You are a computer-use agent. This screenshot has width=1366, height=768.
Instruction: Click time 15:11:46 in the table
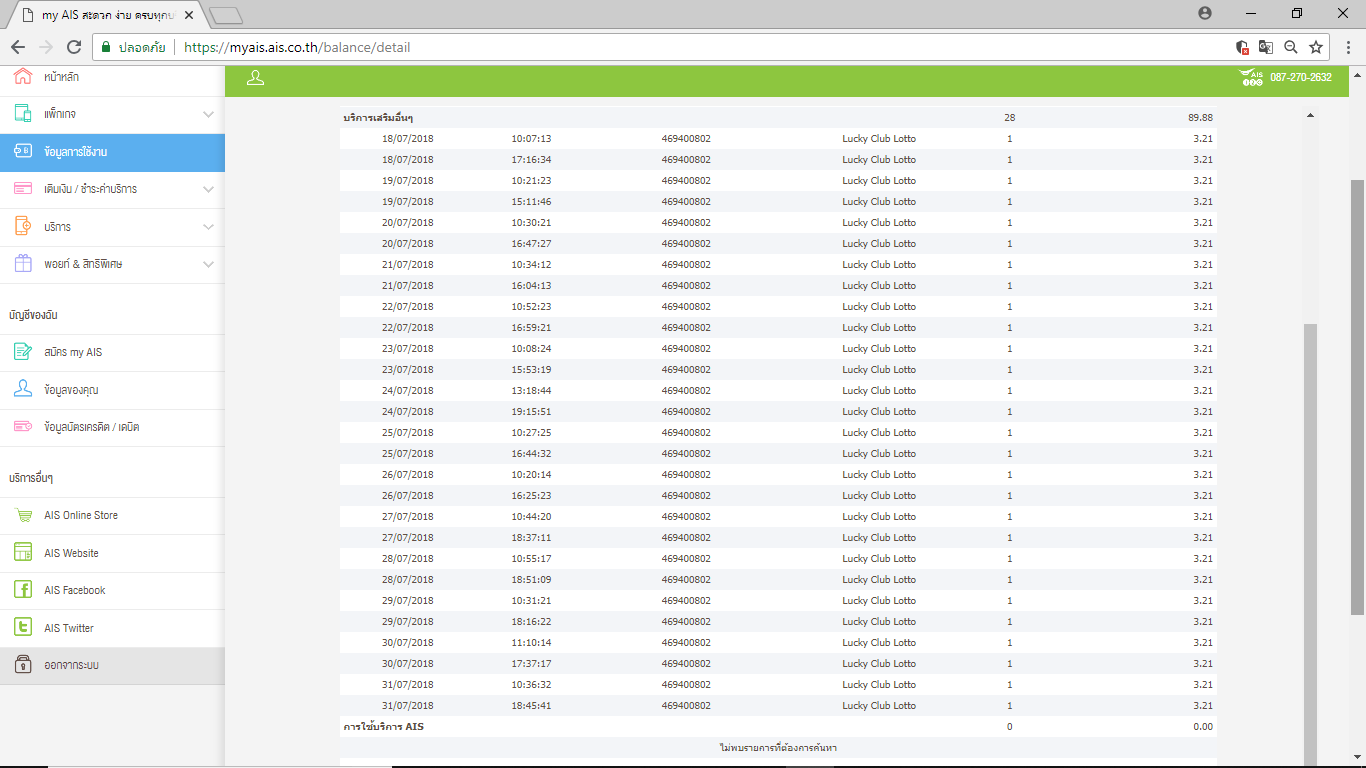click(531, 202)
